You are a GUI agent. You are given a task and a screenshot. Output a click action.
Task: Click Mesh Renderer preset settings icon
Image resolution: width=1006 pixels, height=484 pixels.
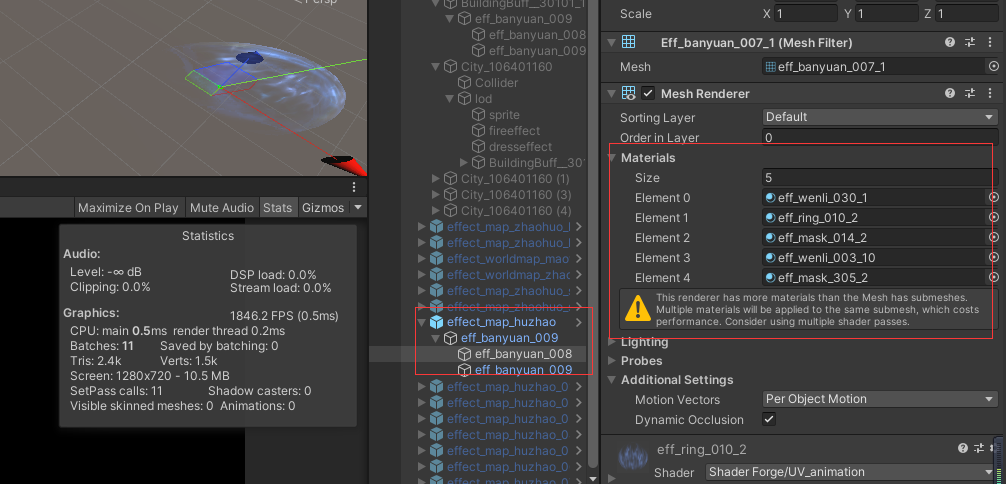point(970,93)
